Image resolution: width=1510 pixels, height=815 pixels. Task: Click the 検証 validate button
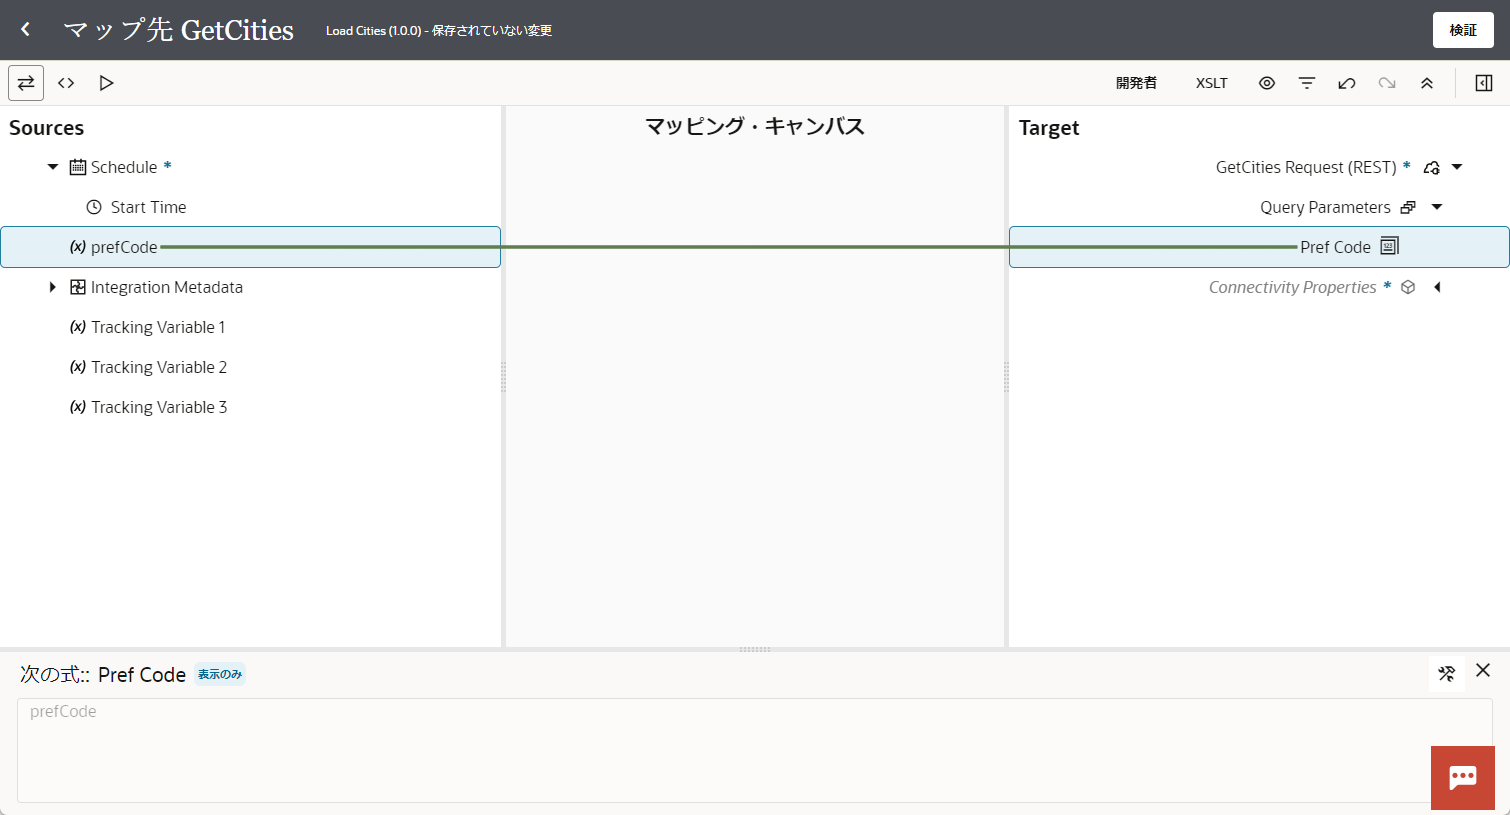(1462, 30)
